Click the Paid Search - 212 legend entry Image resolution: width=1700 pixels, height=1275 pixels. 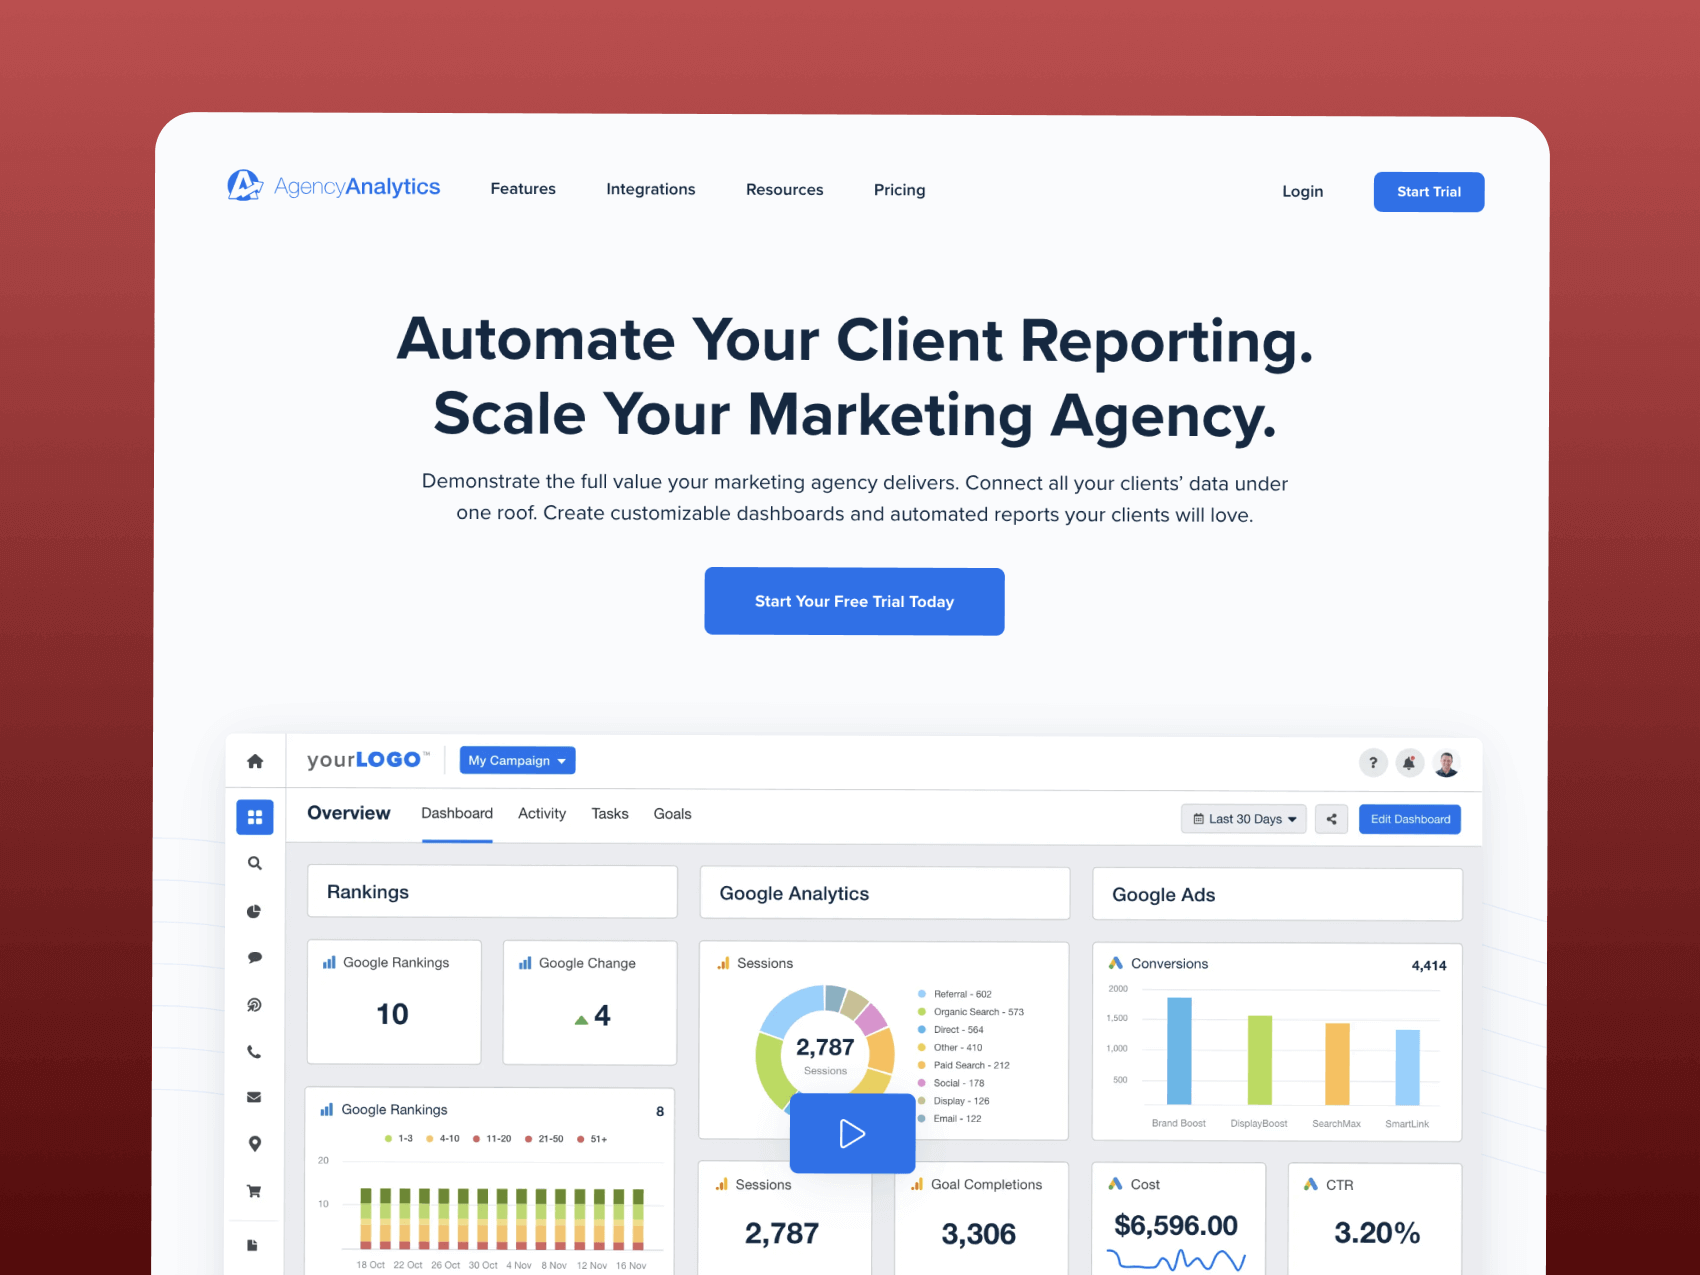[964, 1065]
